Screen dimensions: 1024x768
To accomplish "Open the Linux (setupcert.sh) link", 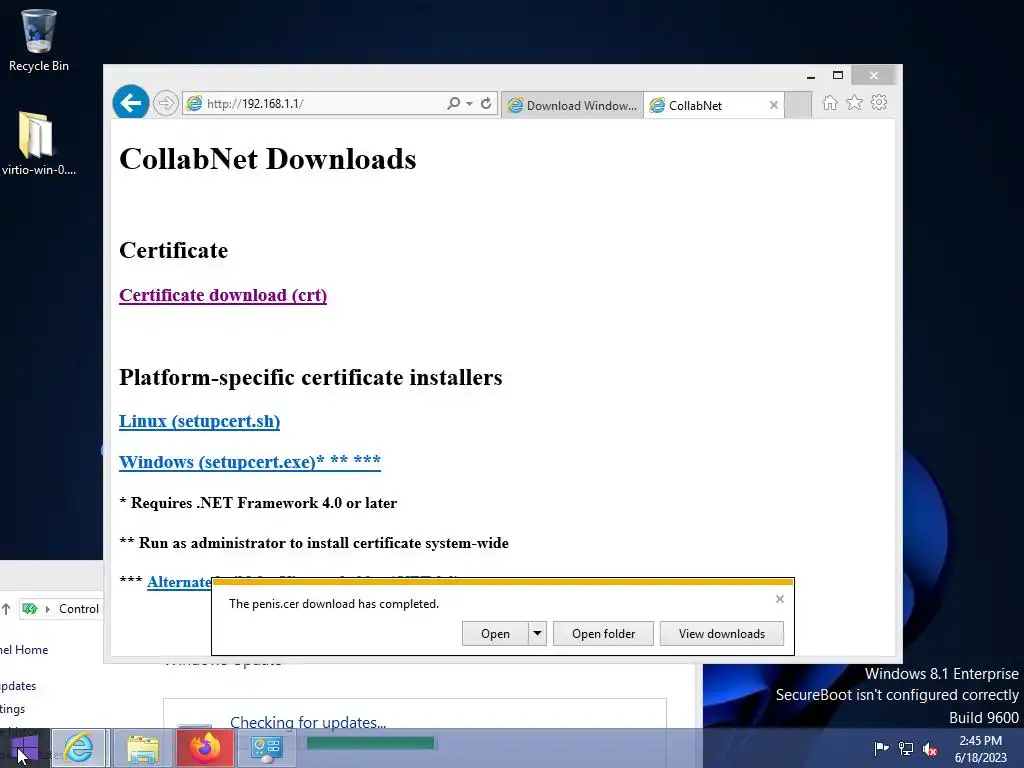I will point(199,421).
